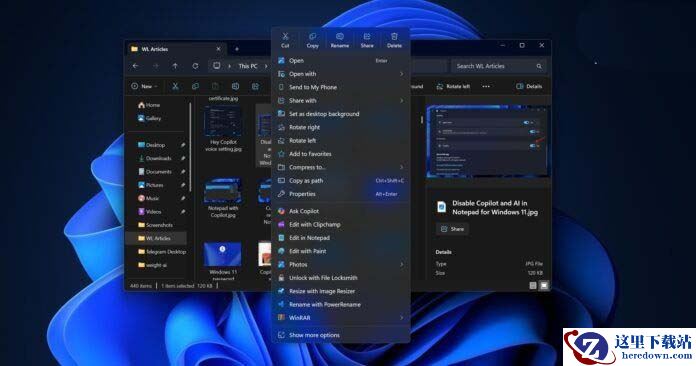Click the Up arrow in File Explorer
696x366 pixels.
[175, 66]
